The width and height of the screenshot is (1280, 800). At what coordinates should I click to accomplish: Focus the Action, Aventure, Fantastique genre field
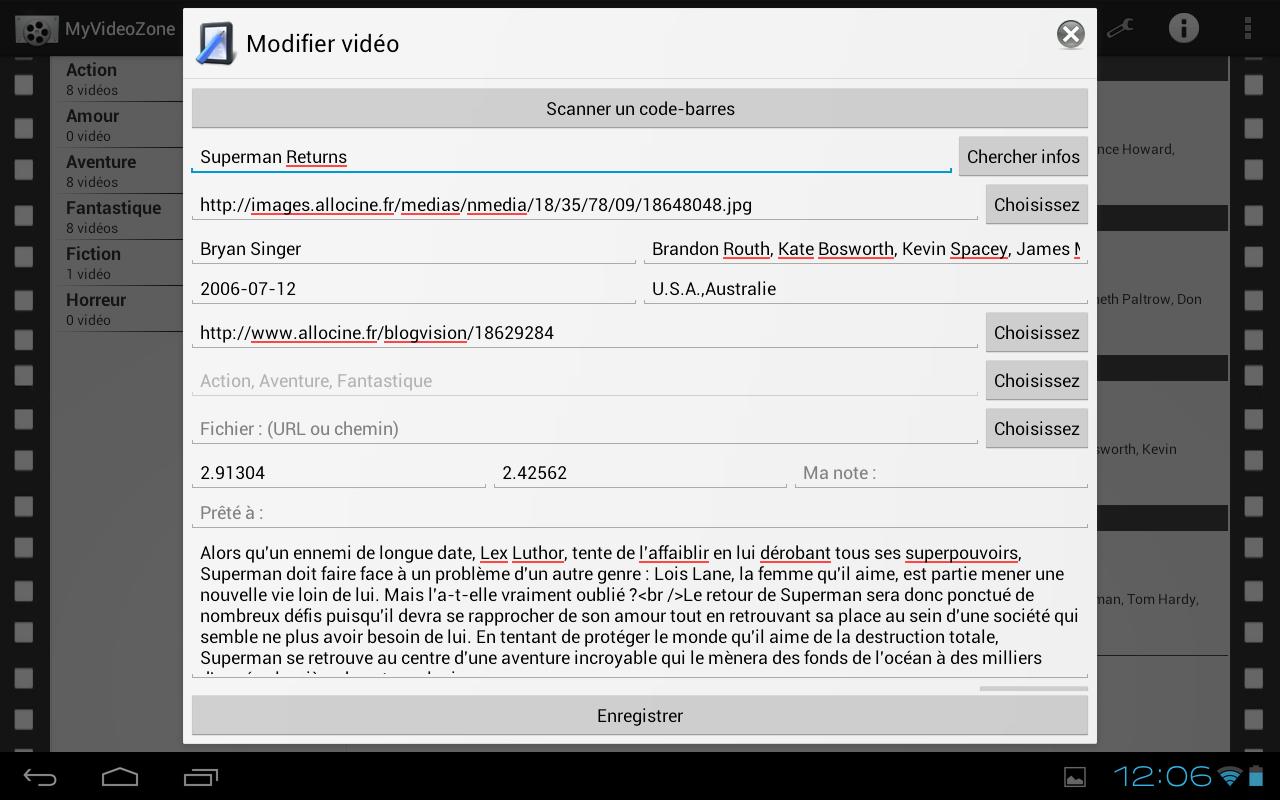pos(585,380)
